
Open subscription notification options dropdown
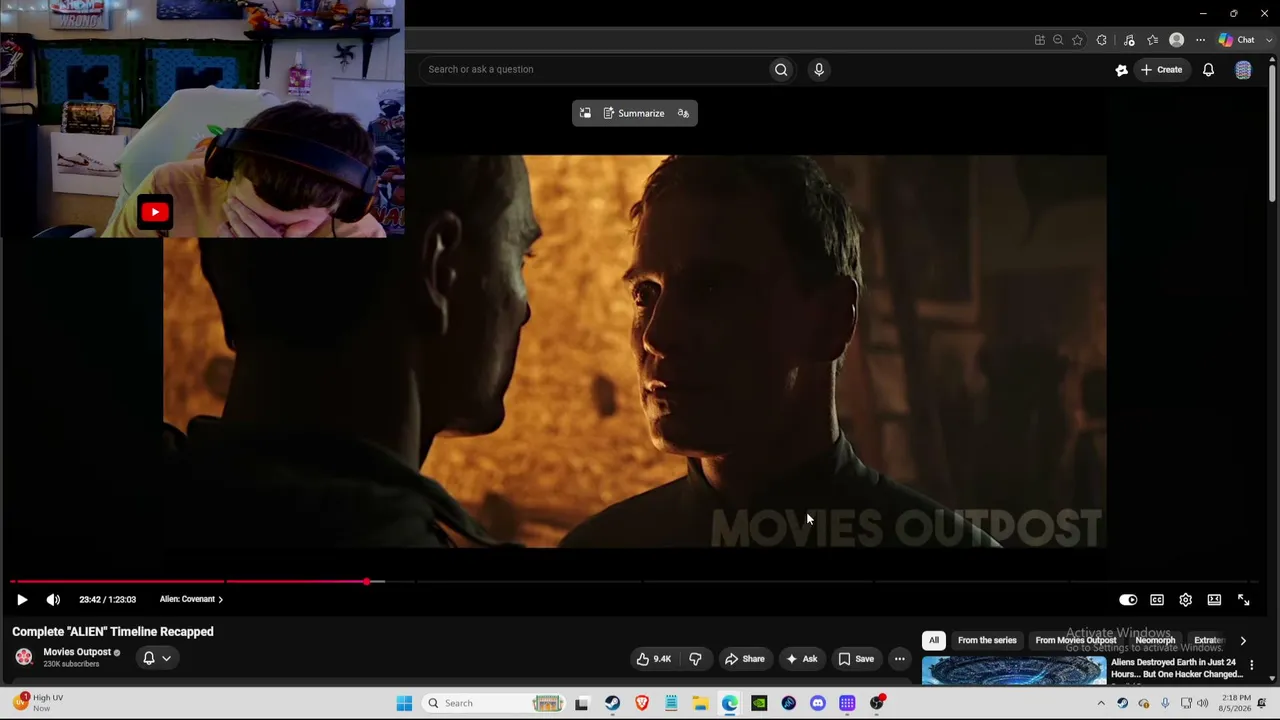tap(157, 658)
